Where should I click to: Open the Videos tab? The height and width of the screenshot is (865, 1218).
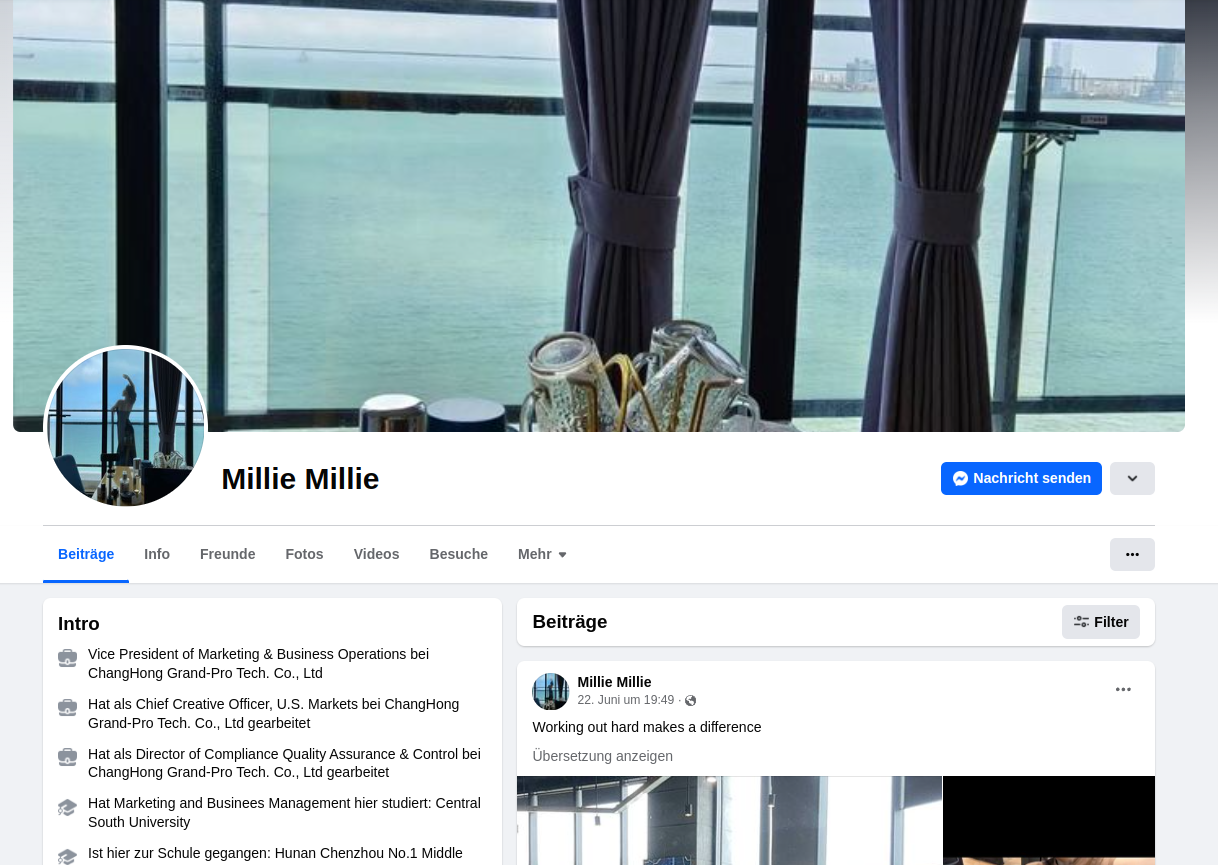376,554
